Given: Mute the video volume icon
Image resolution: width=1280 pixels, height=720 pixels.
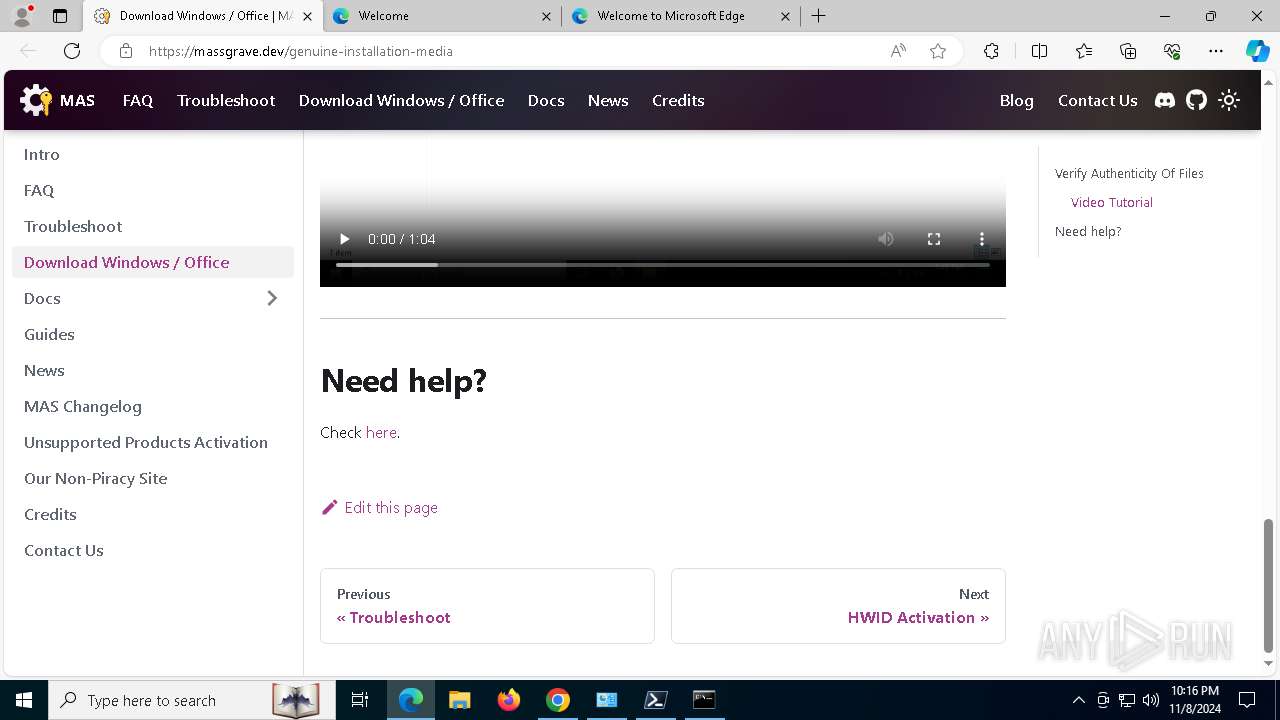Looking at the screenshot, I should pyautogui.click(x=886, y=239).
